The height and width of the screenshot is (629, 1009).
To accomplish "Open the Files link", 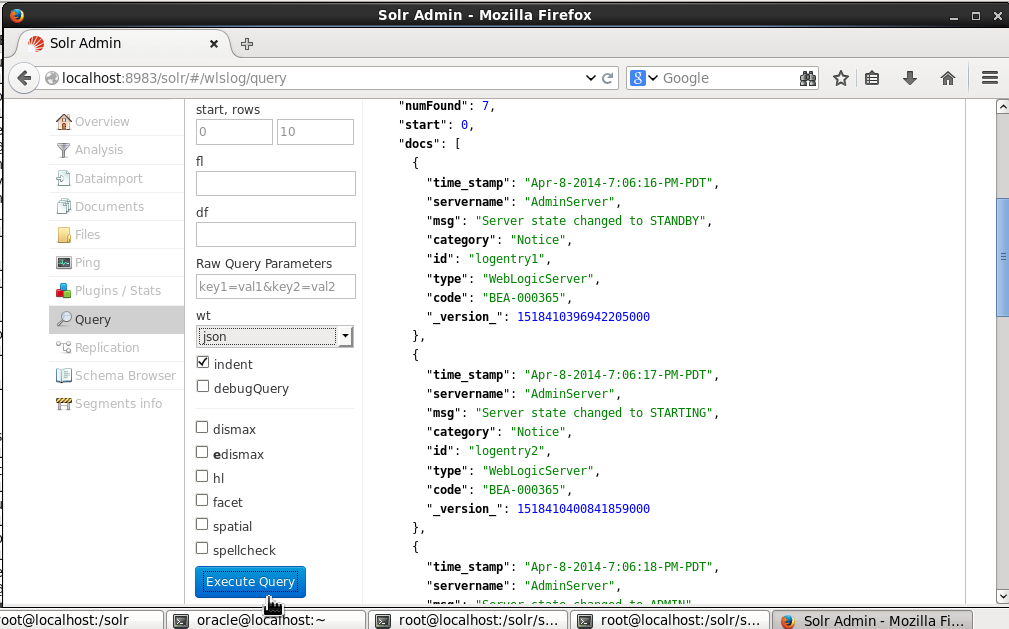I will [88, 235].
